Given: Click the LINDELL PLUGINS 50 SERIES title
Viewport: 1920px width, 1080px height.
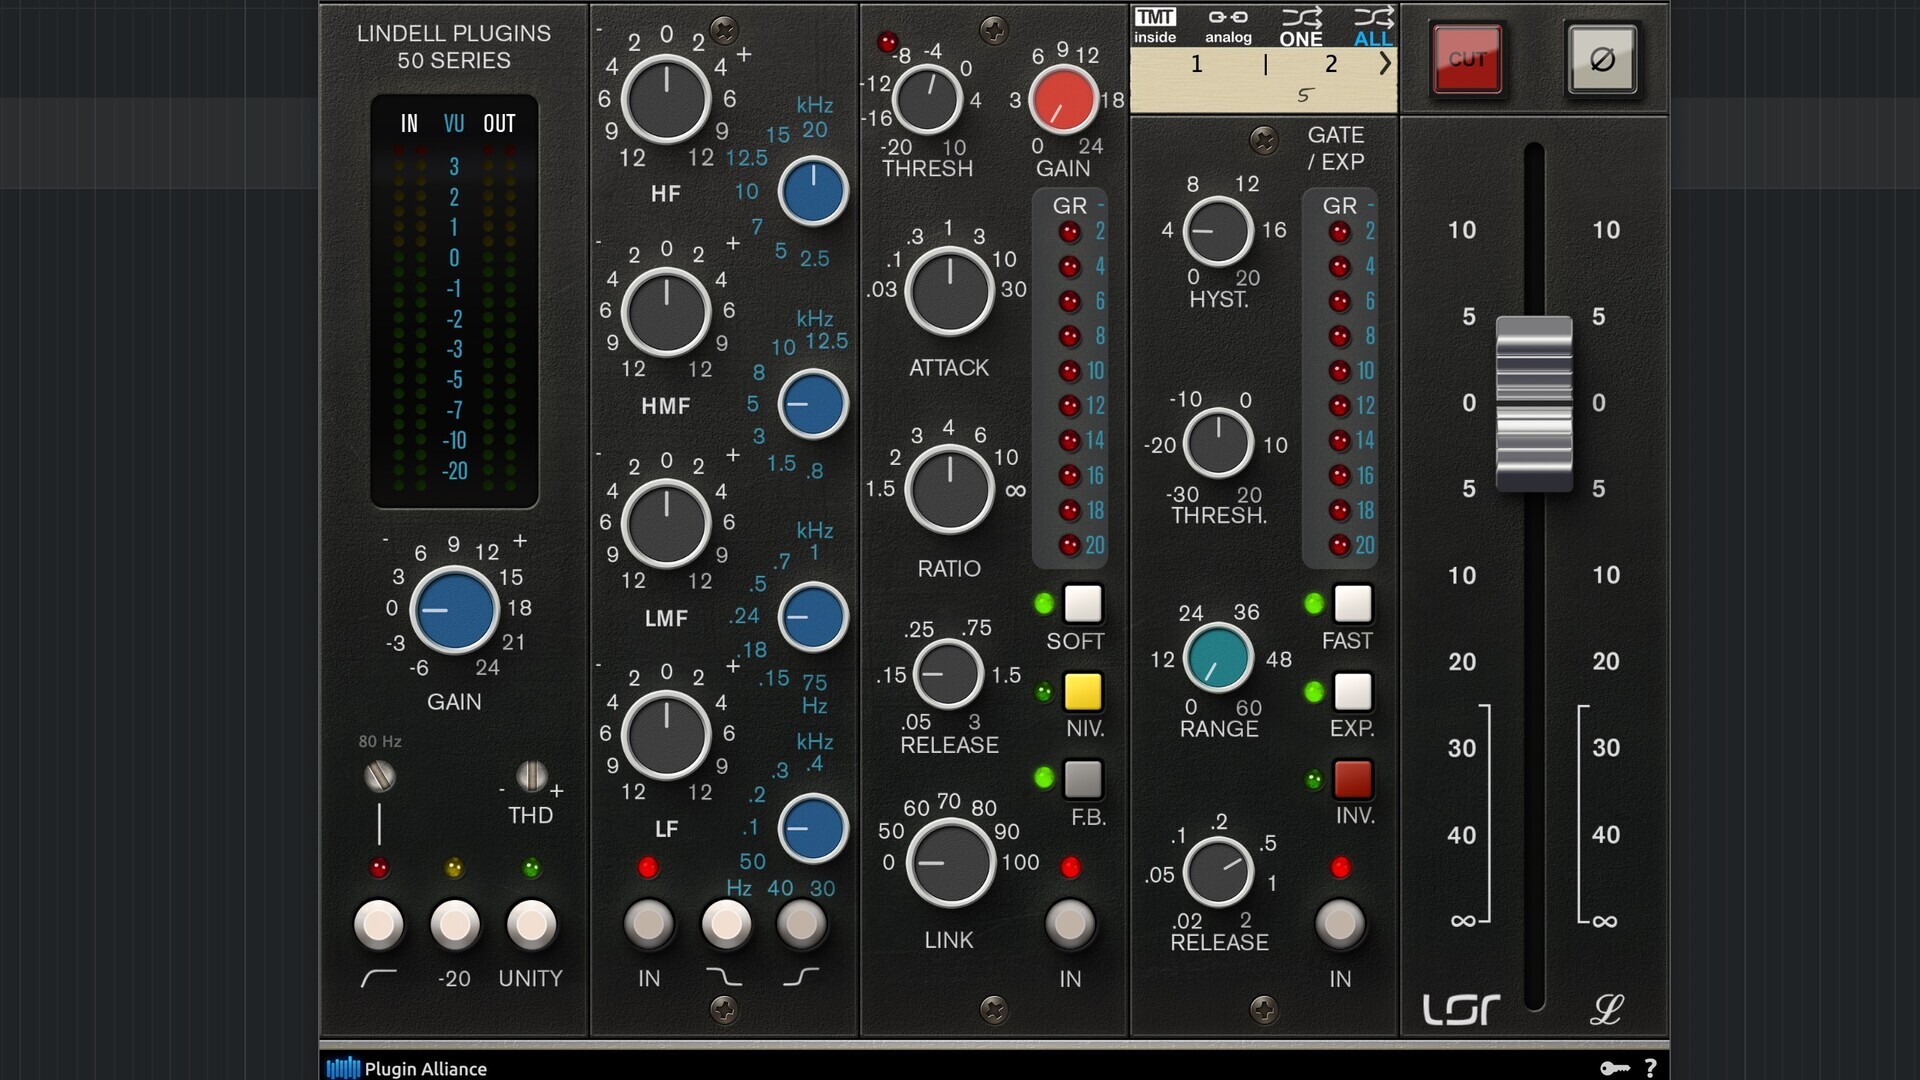Looking at the screenshot, I should [x=454, y=47].
